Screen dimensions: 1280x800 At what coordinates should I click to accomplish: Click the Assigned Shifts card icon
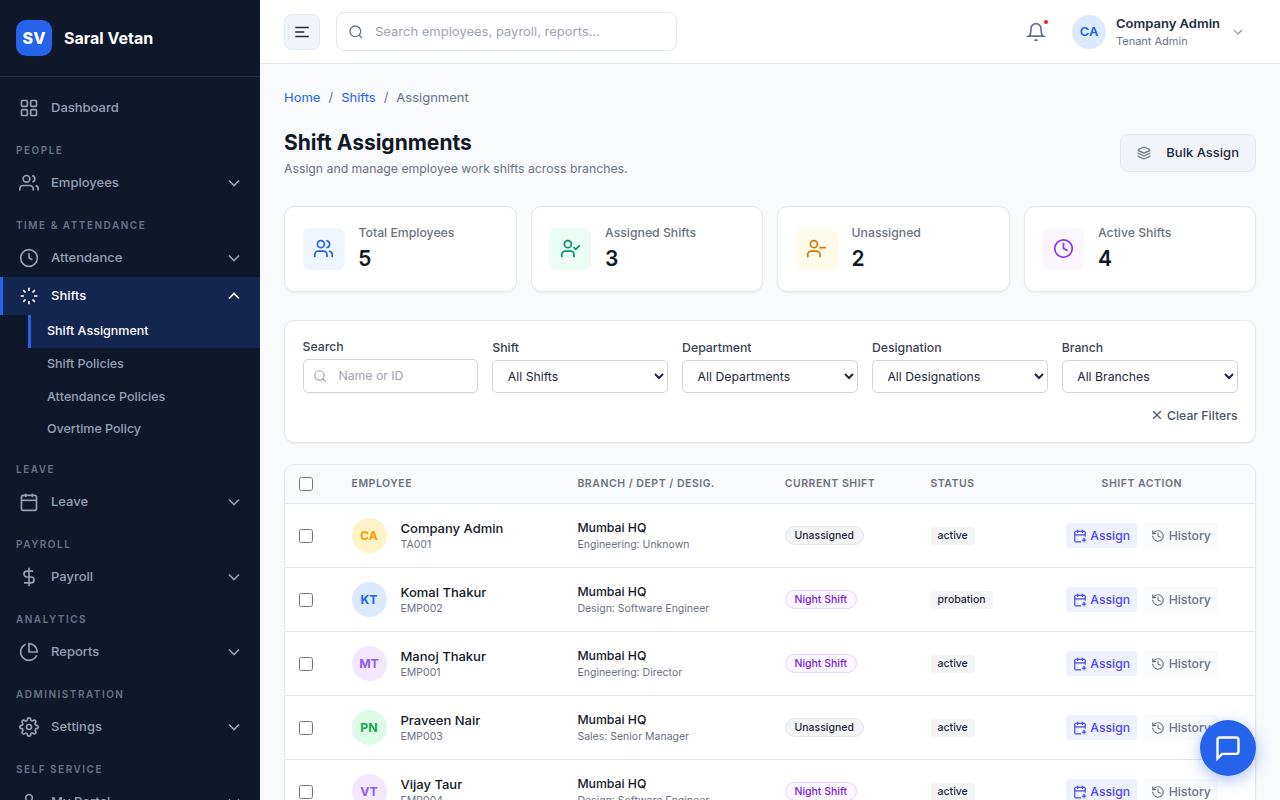570,249
